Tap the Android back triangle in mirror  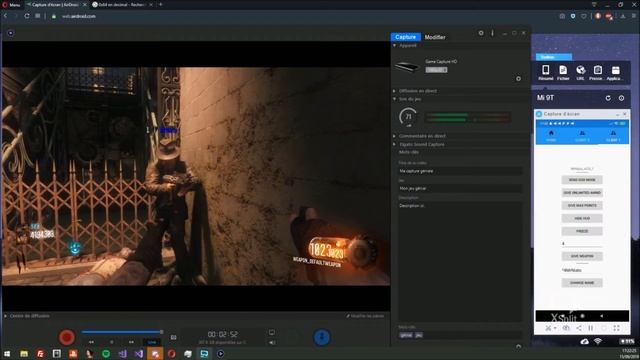pyautogui.click(x=601, y=316)
